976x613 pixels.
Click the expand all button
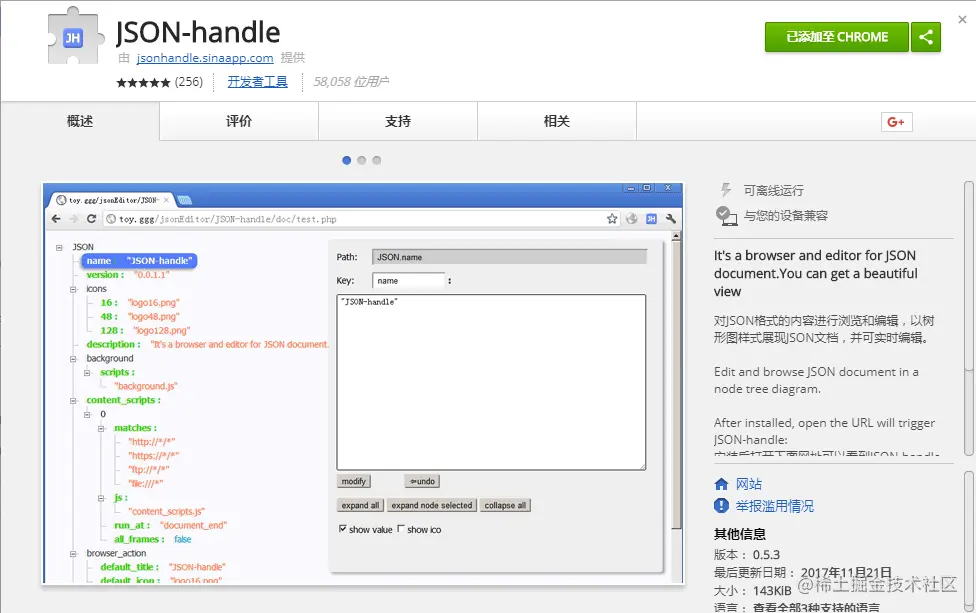(x=360, y=505)
